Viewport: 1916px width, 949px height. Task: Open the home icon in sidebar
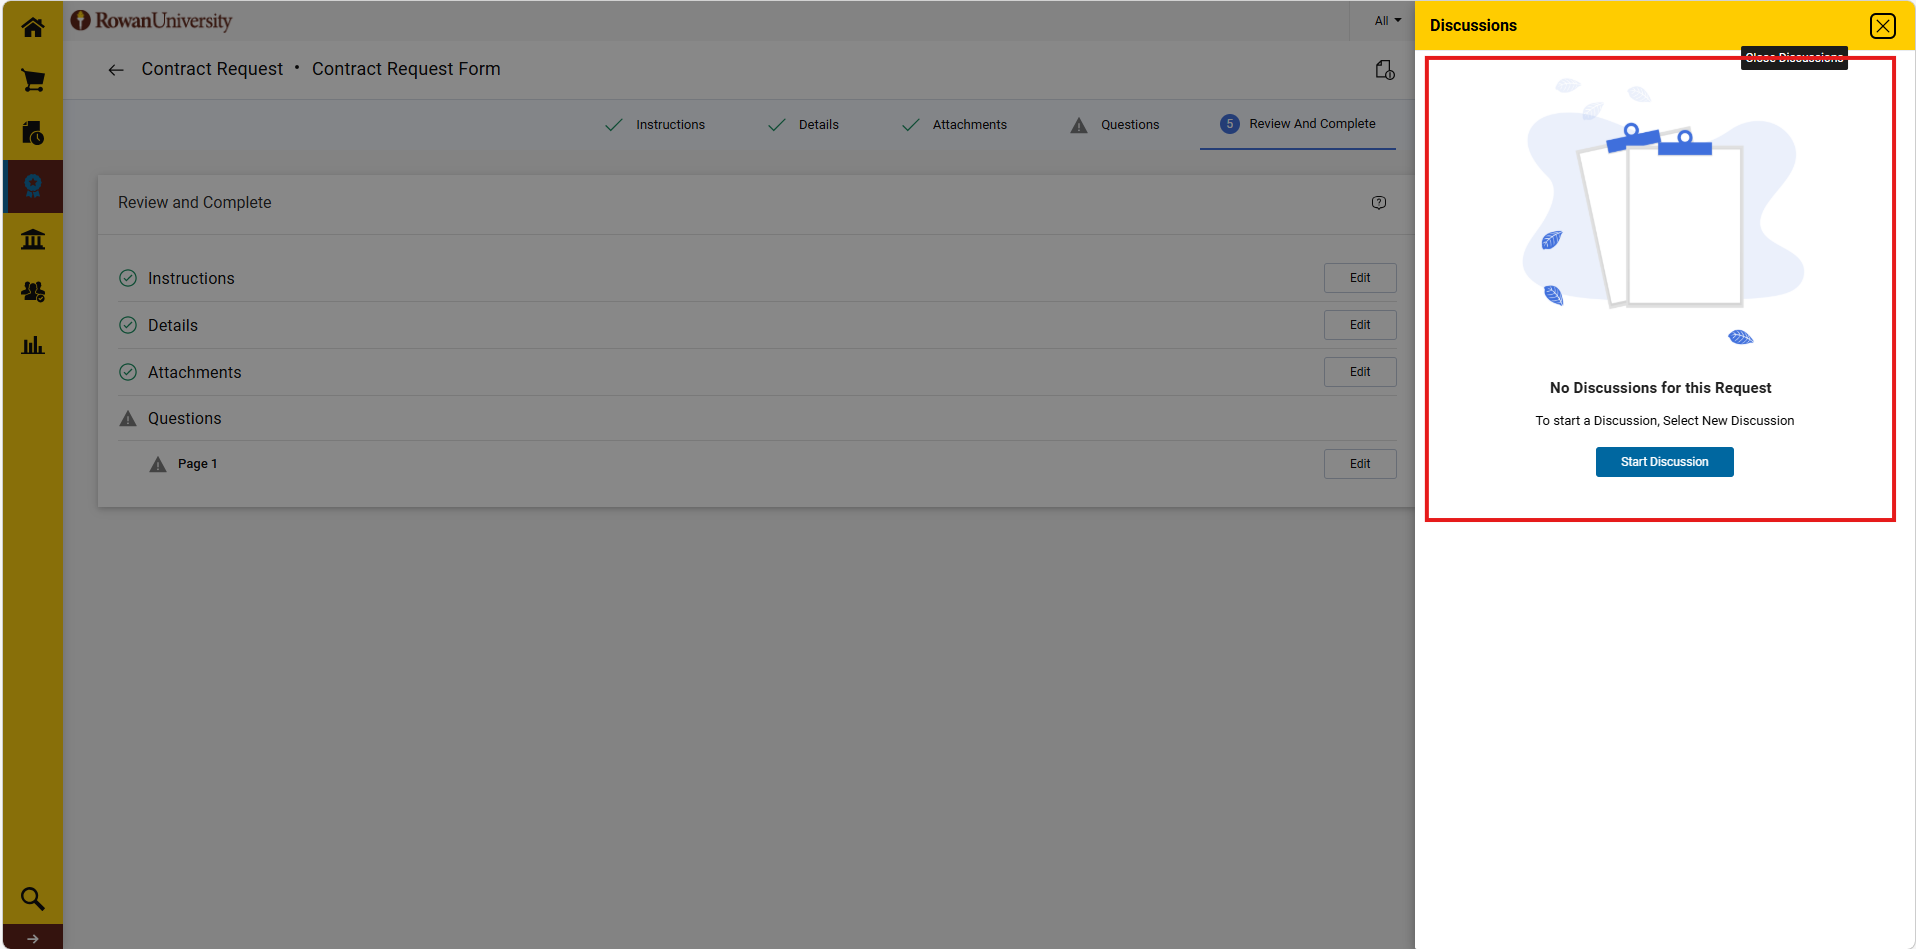pyautogui.click(x=33, y=28)
